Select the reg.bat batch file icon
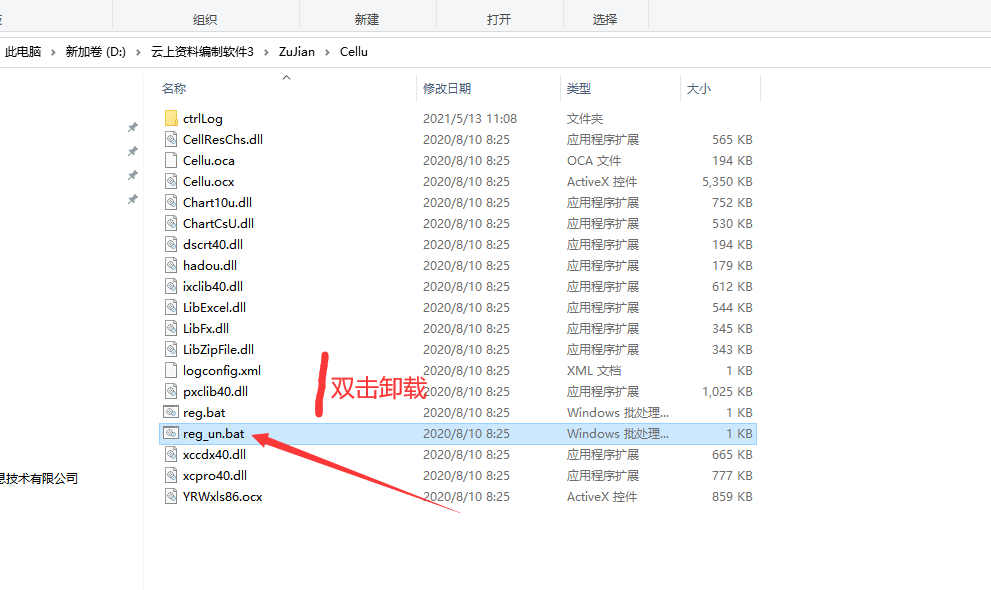 point(171,413)
